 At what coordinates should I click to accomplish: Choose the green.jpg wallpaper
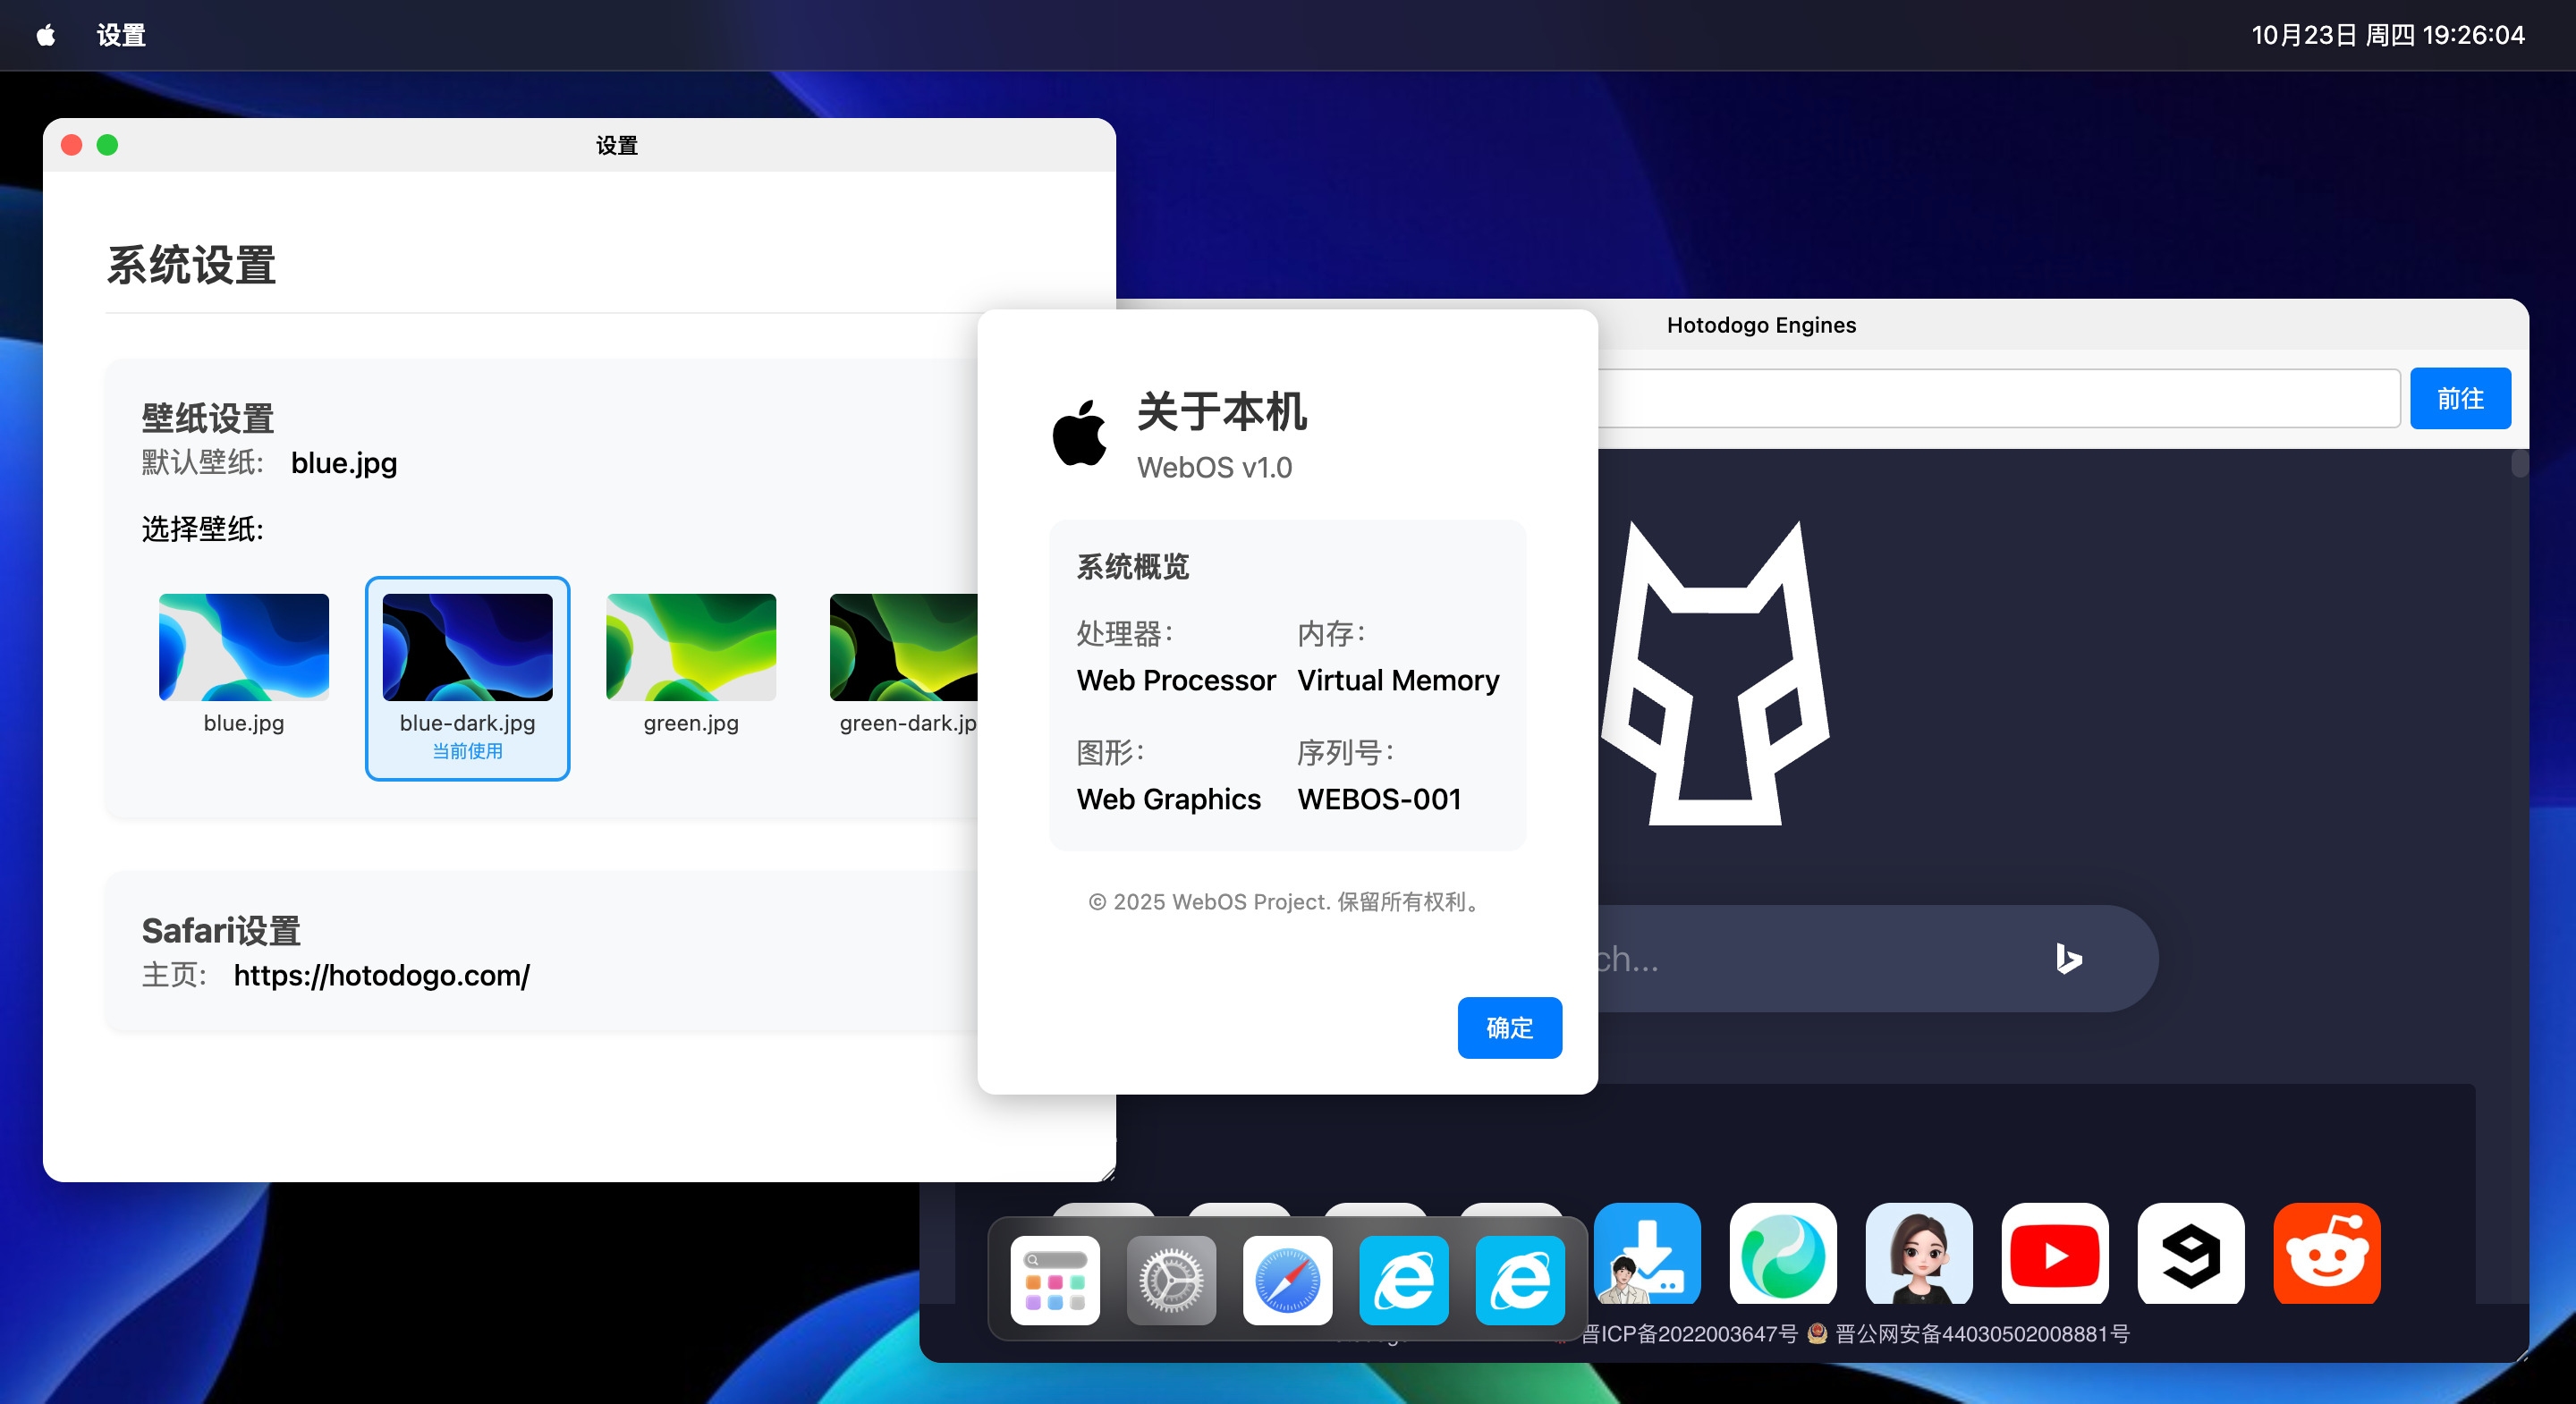click(691, 647)
